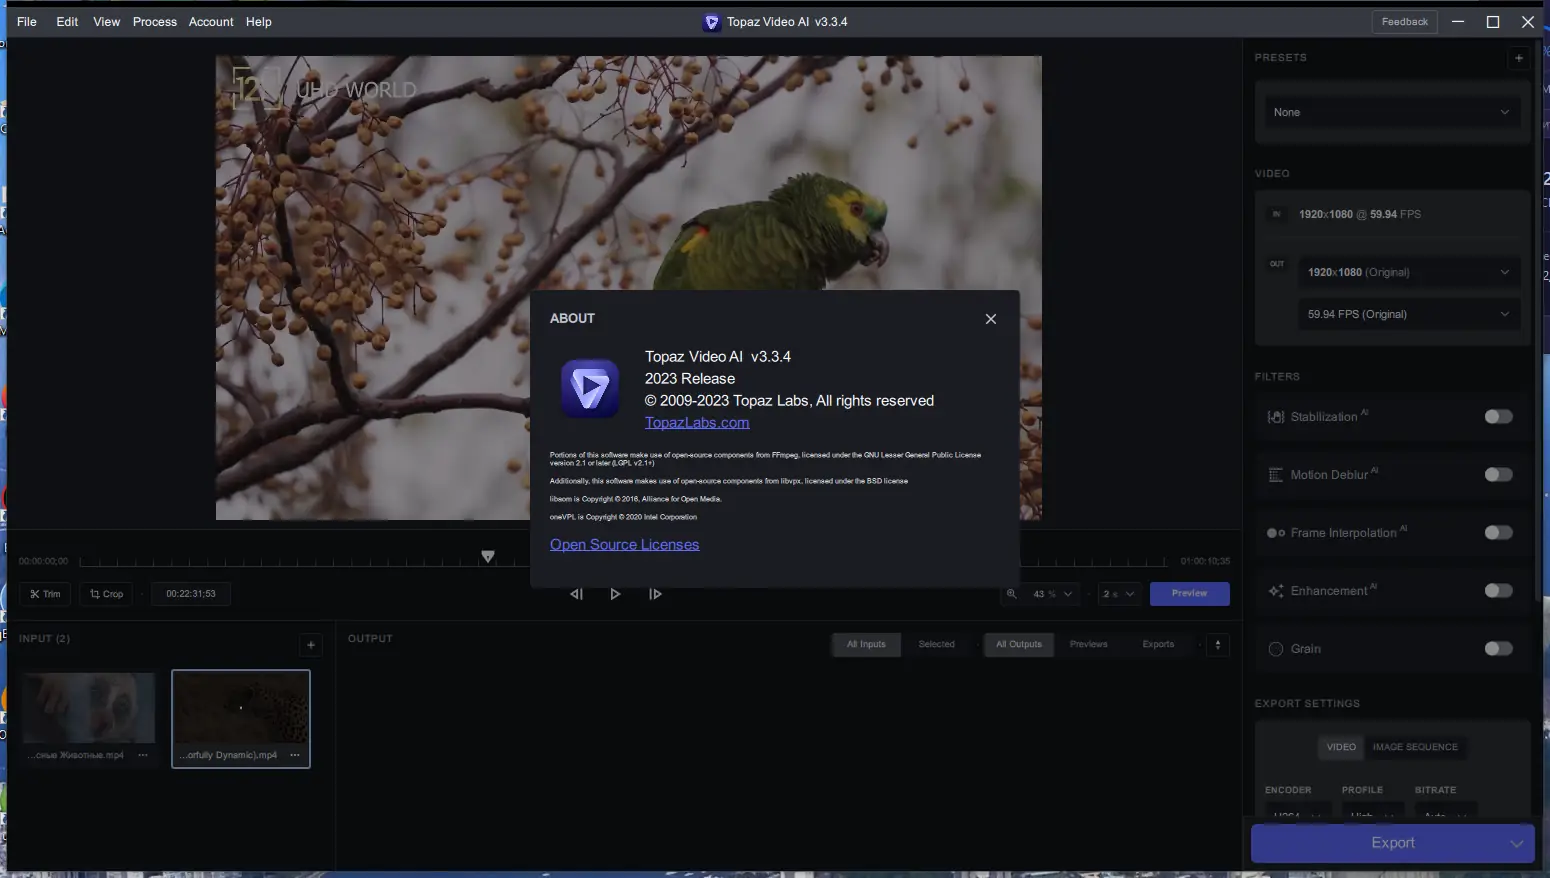The image size is (1550, 878).
Task: Select the Image Sequence export tab
Action: 1415,747
